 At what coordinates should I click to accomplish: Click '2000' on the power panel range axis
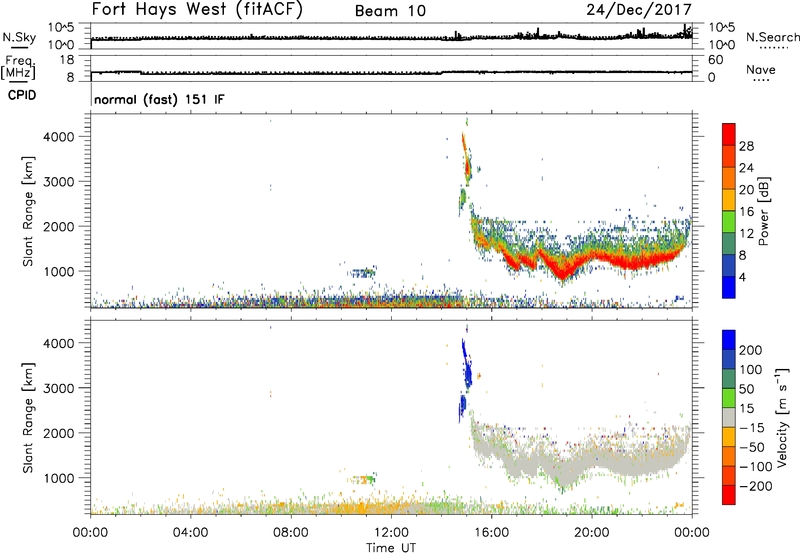pyautogui.click(x=59, y=226)
